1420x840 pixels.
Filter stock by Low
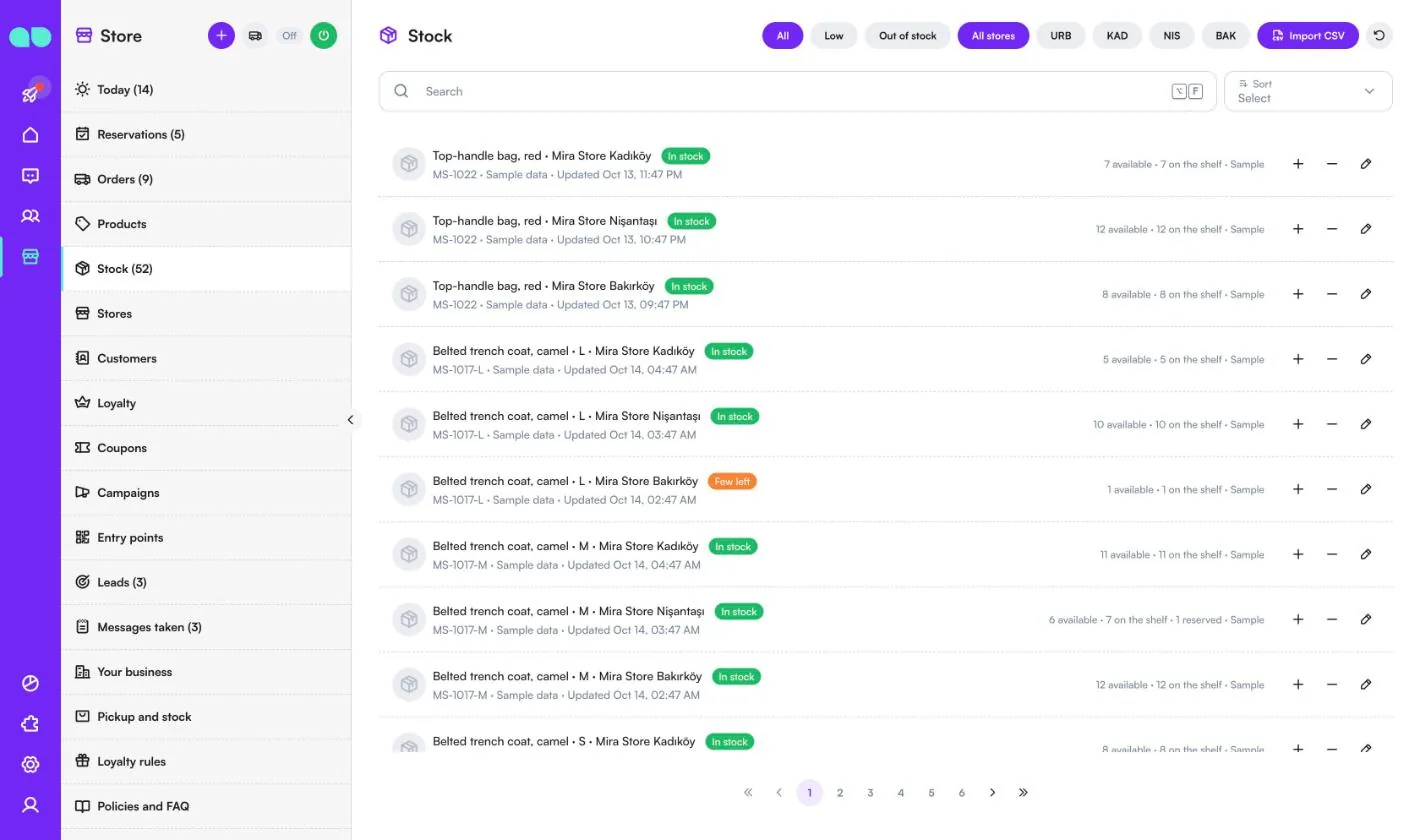pos(834,36)
